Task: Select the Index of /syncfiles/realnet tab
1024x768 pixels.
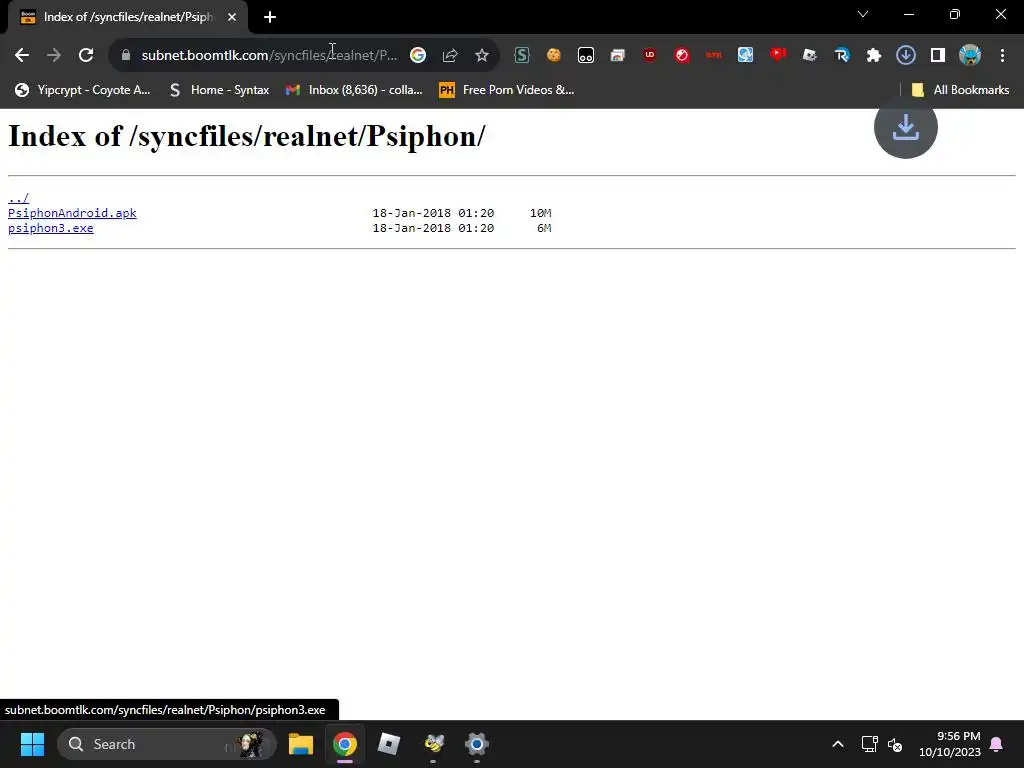Action: (x=128, y=17)
